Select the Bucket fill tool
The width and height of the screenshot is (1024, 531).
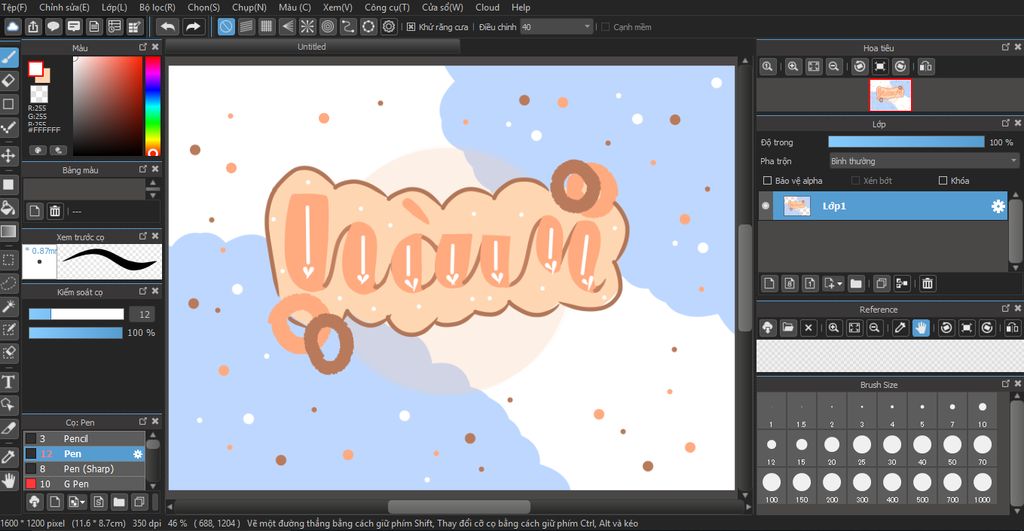8,208
